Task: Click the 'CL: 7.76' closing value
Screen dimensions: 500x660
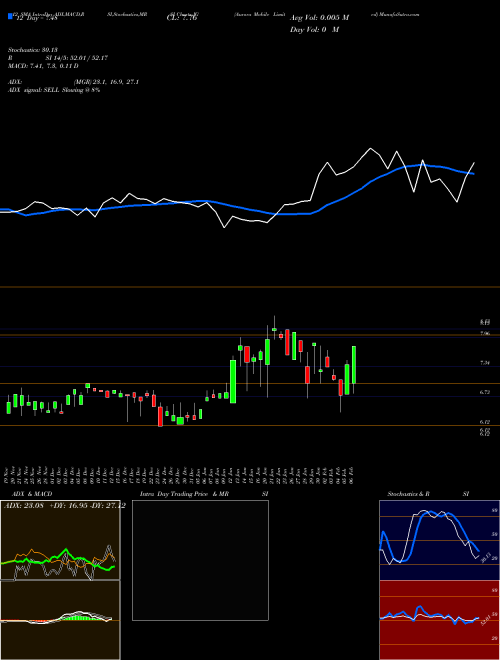Action: (182, 18)
